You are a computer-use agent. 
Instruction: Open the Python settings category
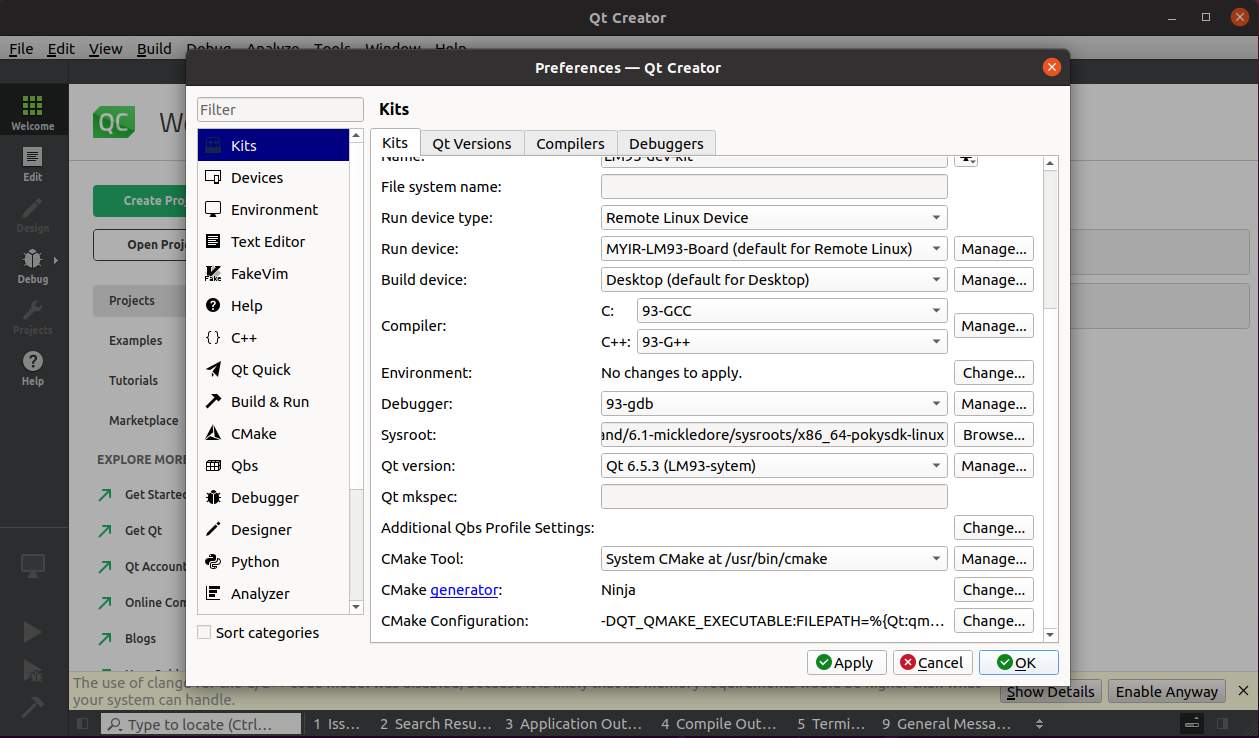254,562
